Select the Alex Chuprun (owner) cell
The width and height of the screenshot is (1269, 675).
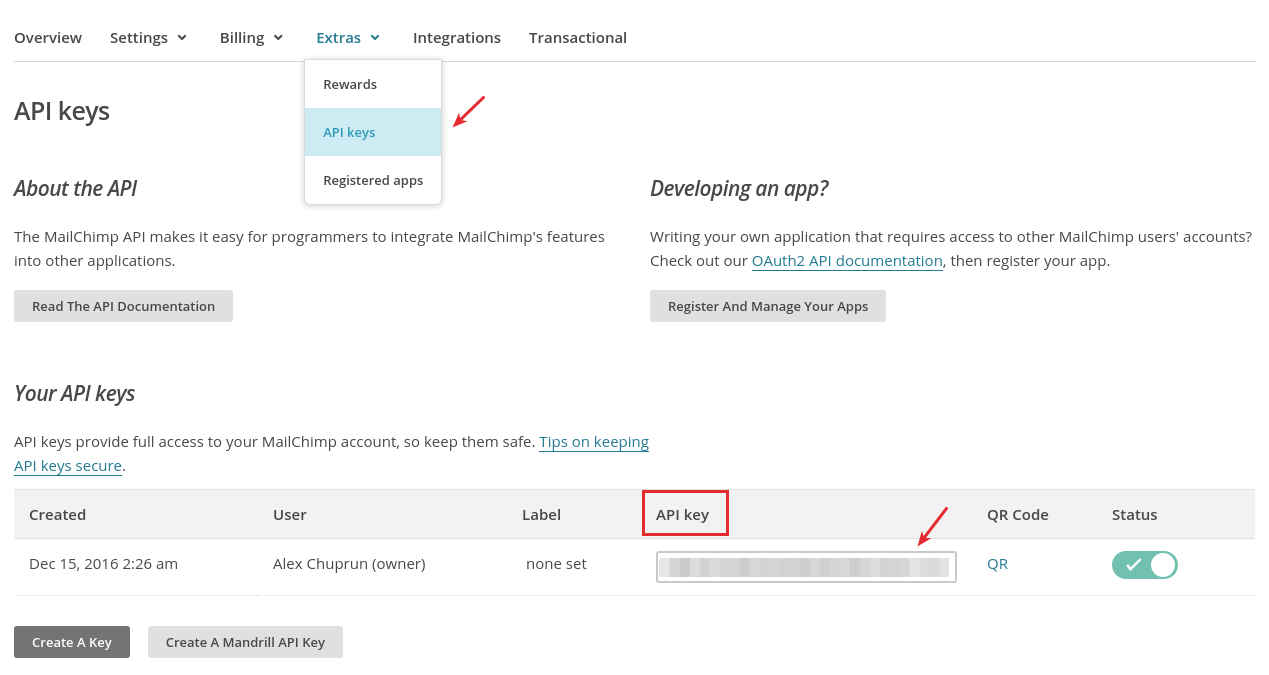tap(349, 564)
